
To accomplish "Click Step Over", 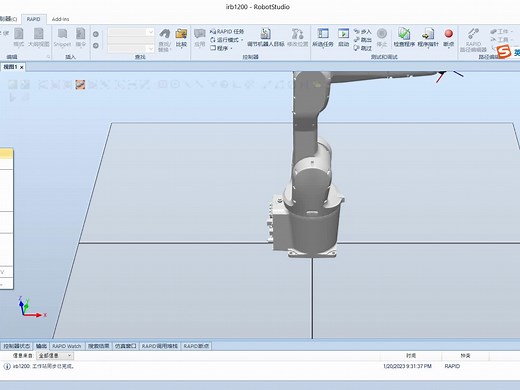I will click(x=363, y=48).
